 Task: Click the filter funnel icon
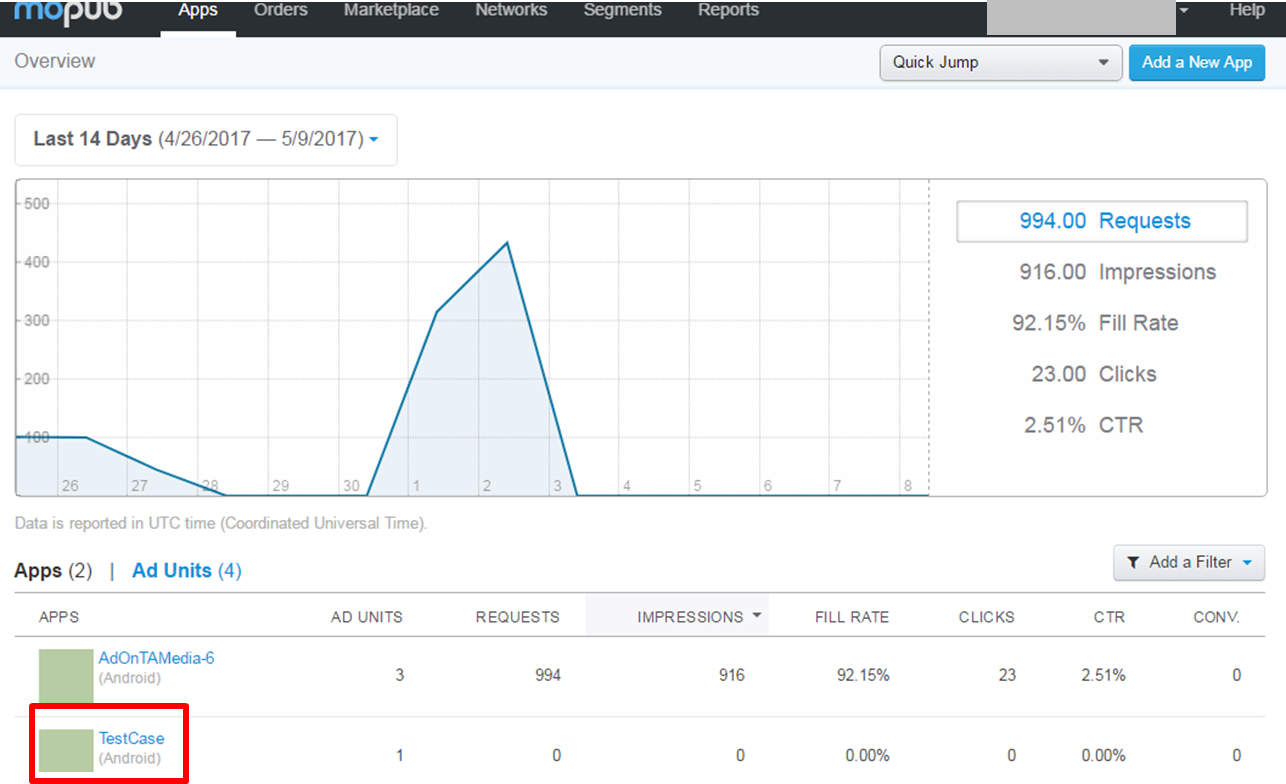pyautogui.click(x=1133, y=563)
